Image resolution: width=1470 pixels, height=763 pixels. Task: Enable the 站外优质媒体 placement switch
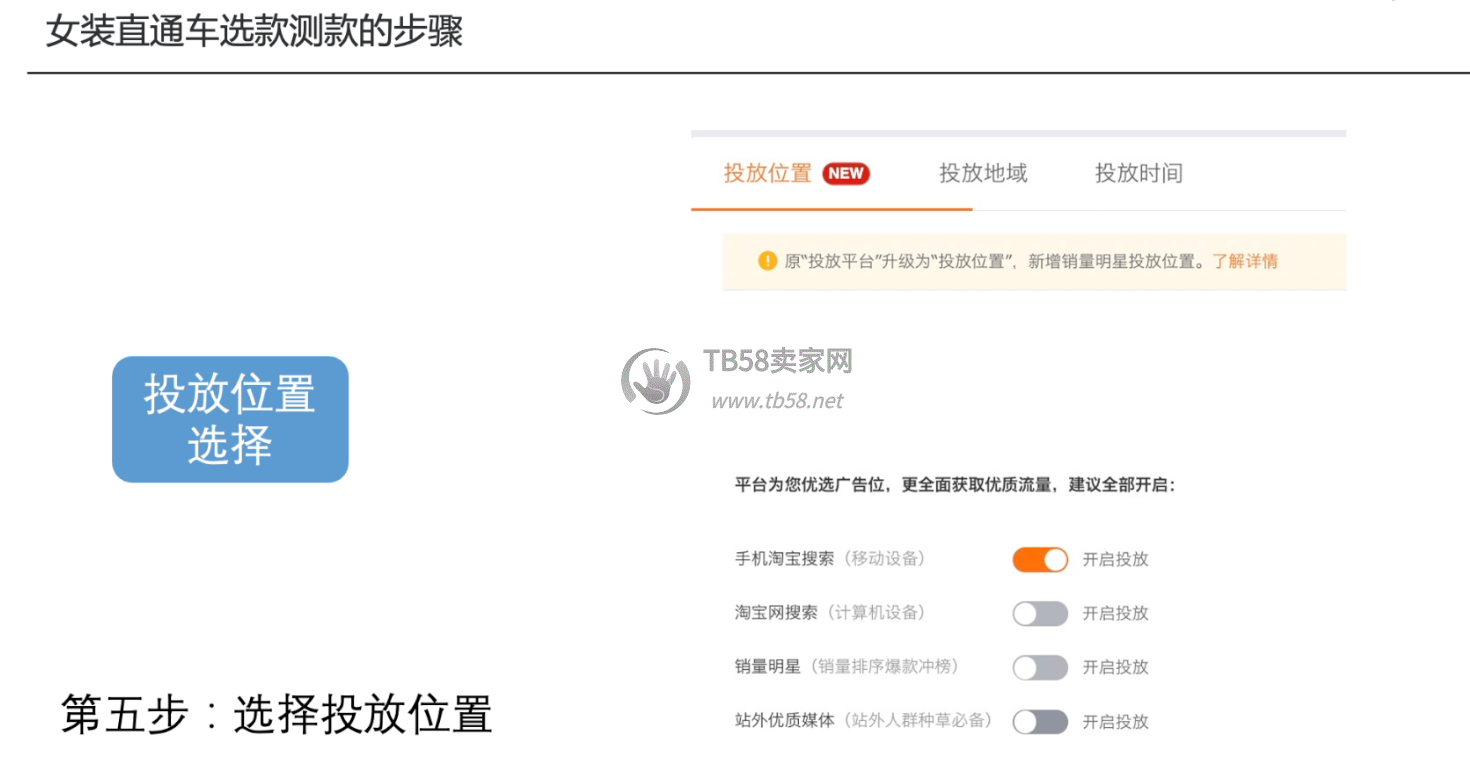[x=1040, y=721]
